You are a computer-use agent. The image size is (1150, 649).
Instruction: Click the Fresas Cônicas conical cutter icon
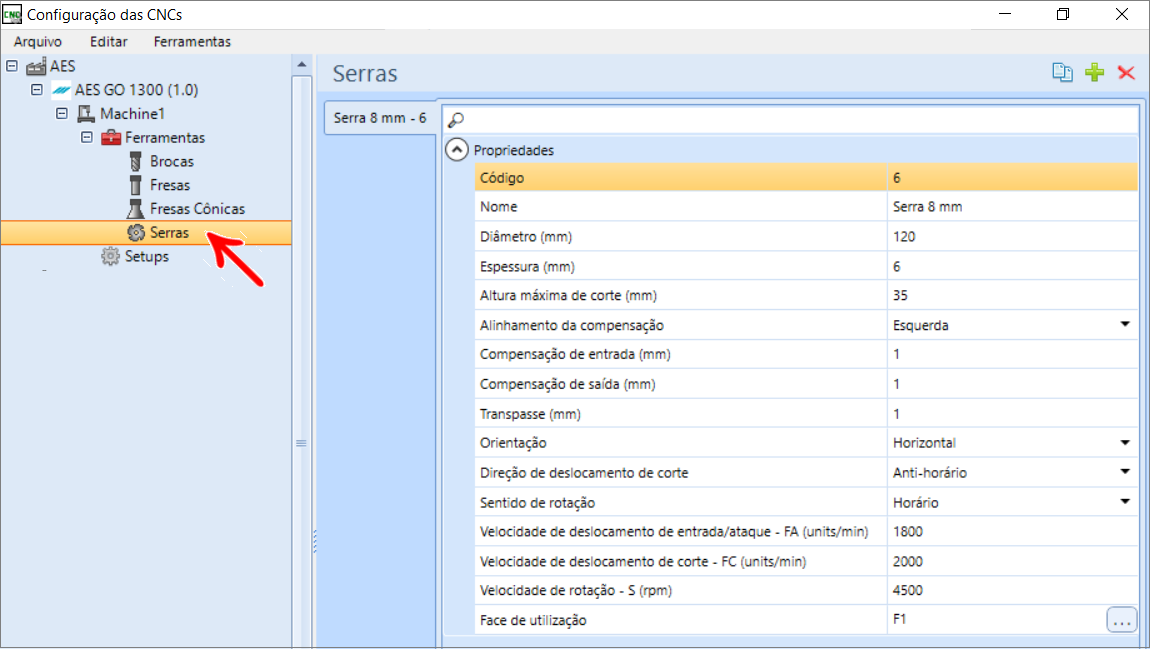pyautogui.click(x=136, y=209)
